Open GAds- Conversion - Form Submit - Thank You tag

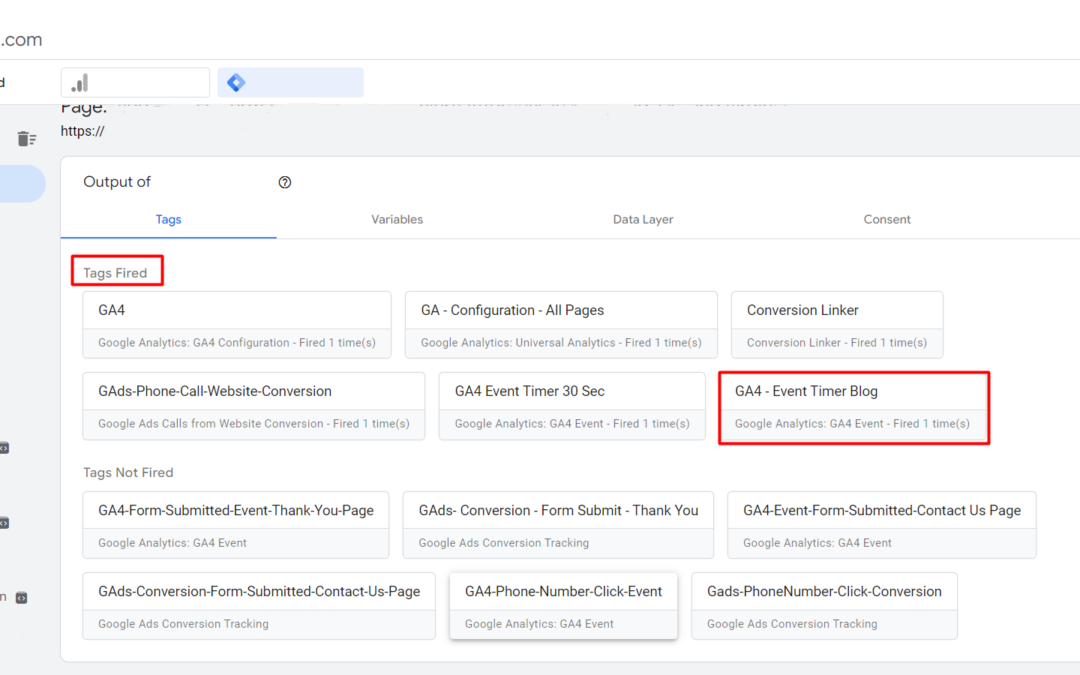coord(557,524)
